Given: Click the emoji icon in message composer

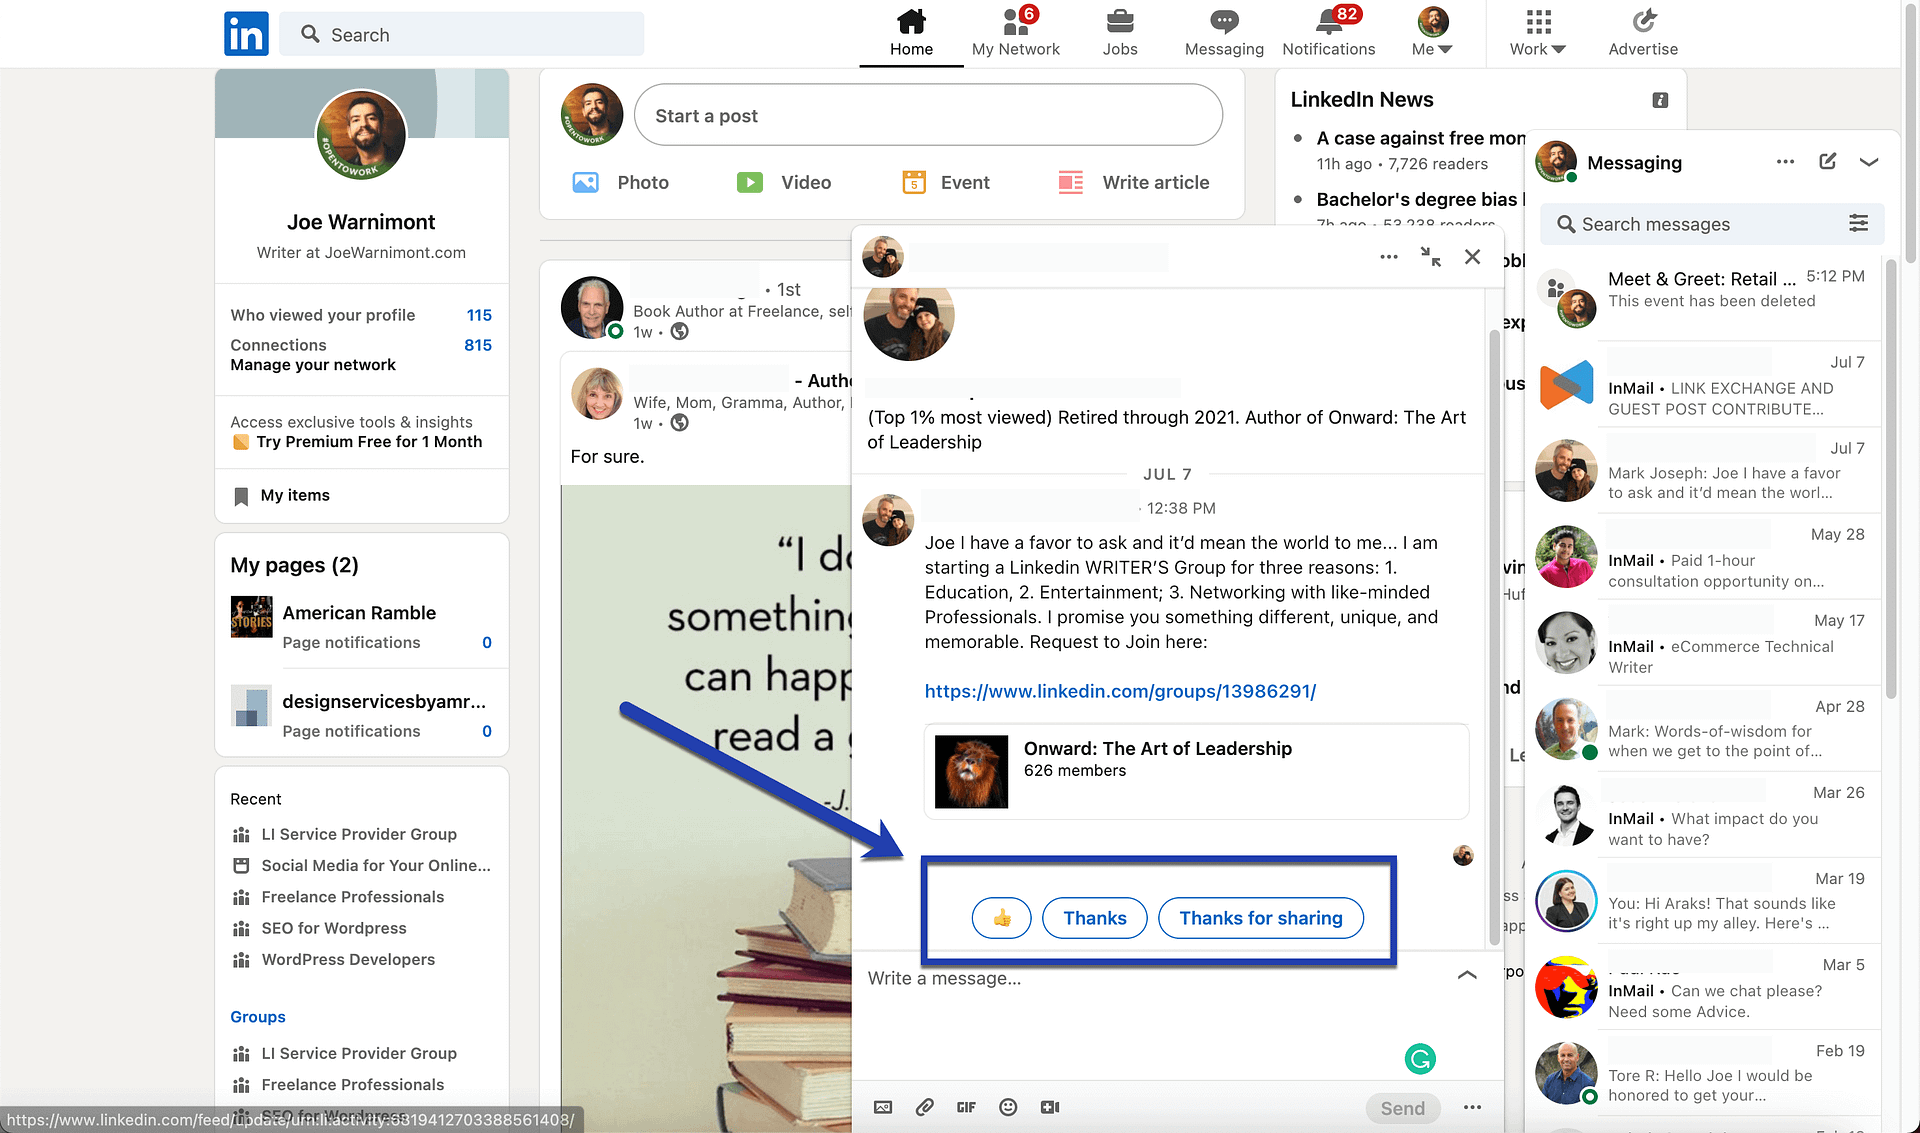Looking at the screenshot, I should pyautogui.click(x=1009, y=1105).
